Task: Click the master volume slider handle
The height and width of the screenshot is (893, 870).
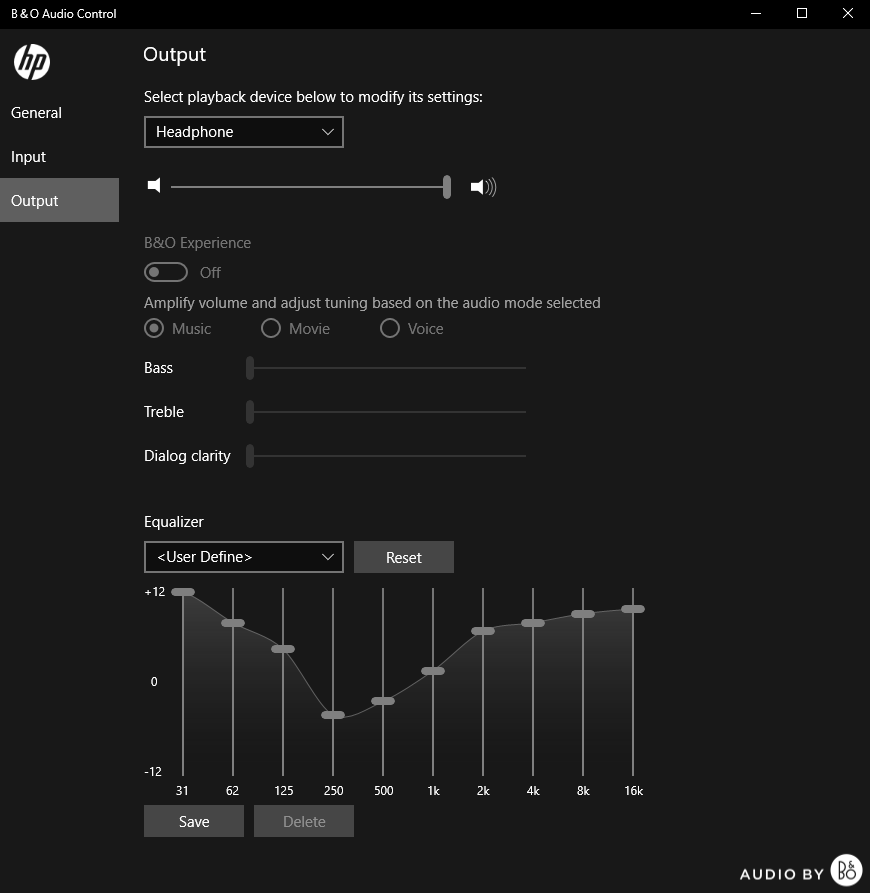Action: point(447,187)
